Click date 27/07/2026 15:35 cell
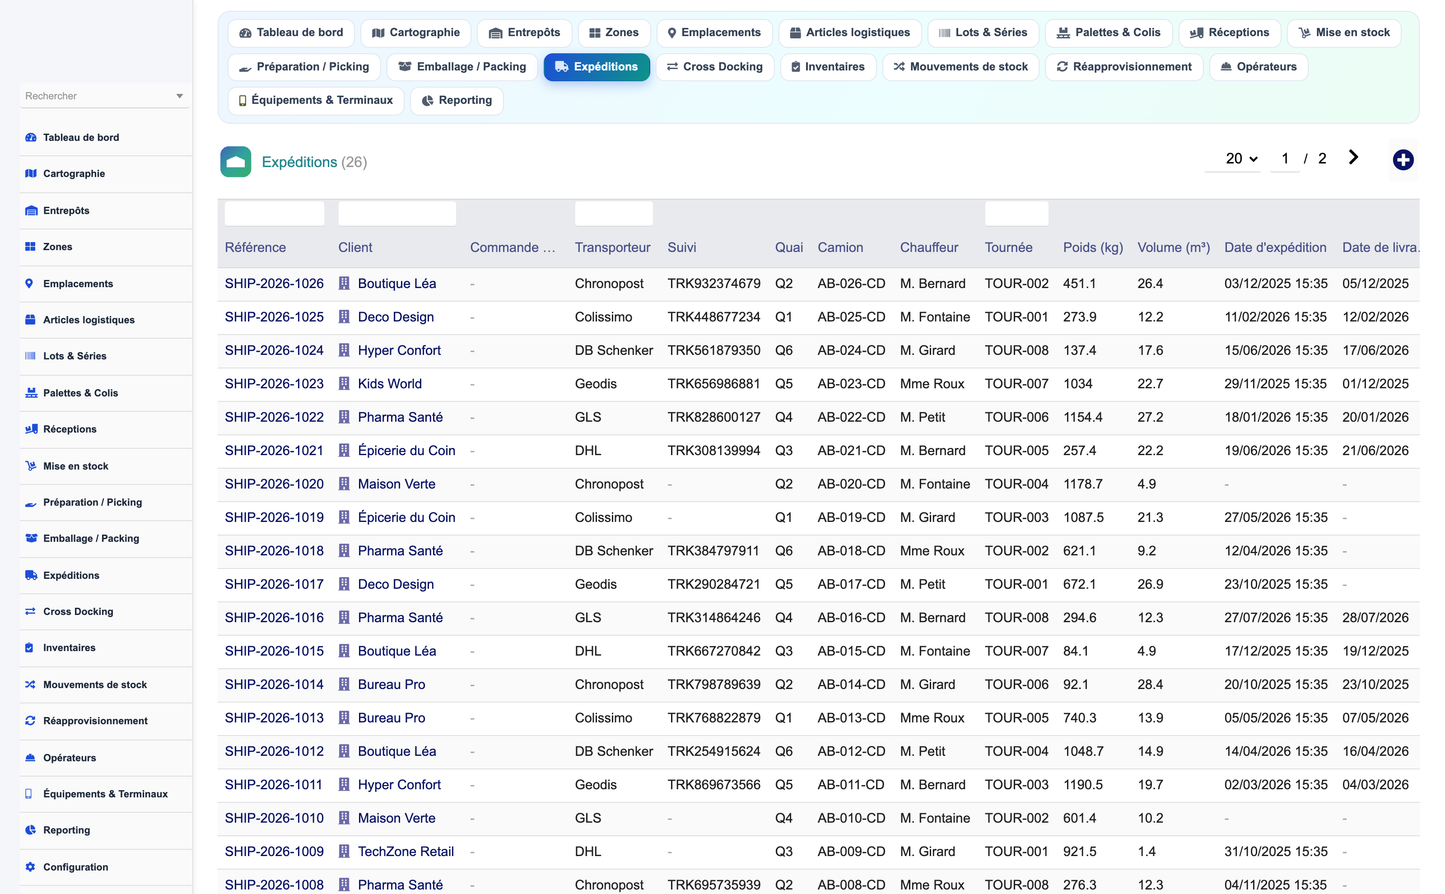This screenshot has width=1445, height=894. [x=1276, y=618]
